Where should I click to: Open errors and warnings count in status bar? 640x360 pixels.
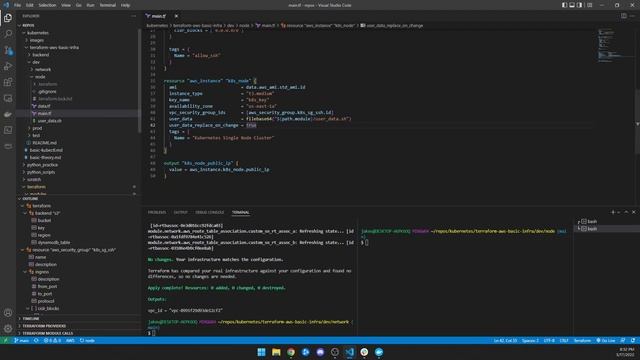[52, 340]
